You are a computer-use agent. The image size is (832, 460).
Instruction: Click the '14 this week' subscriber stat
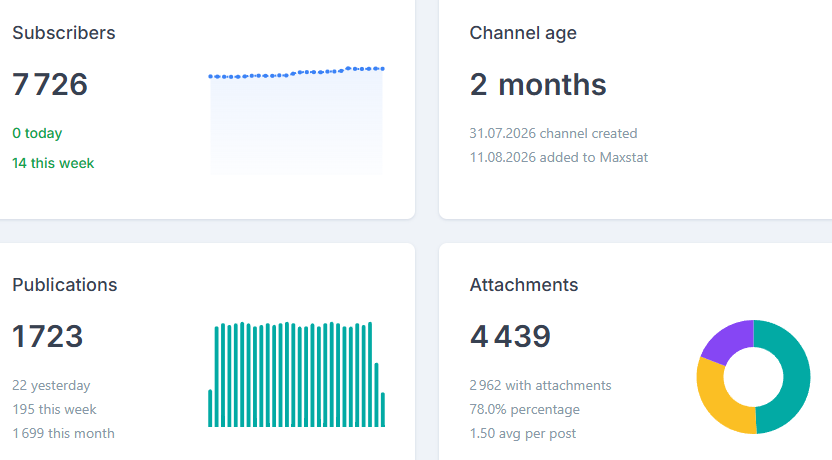[x=53, y=163]
